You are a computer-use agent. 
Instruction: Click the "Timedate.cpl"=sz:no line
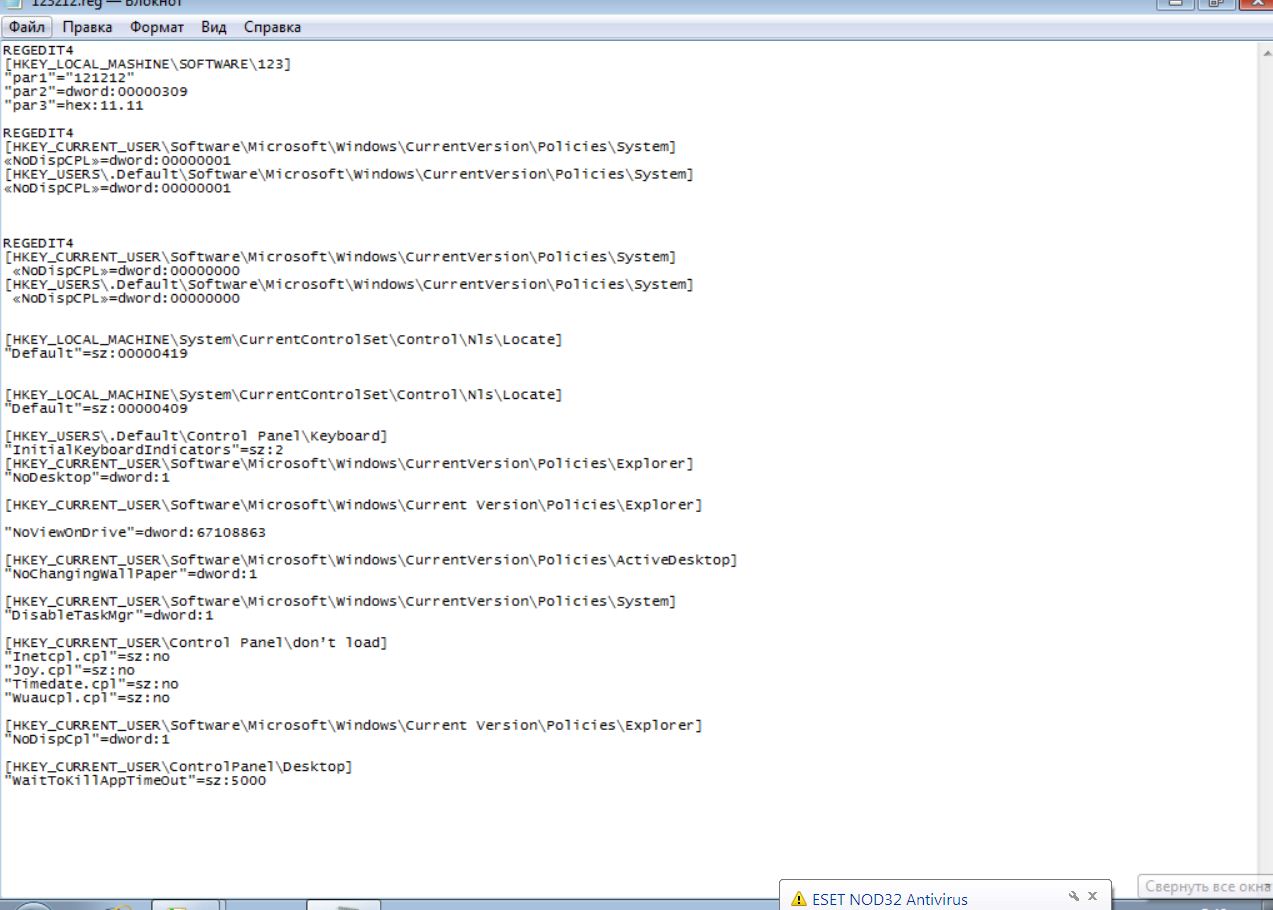[x=91, y=684]
